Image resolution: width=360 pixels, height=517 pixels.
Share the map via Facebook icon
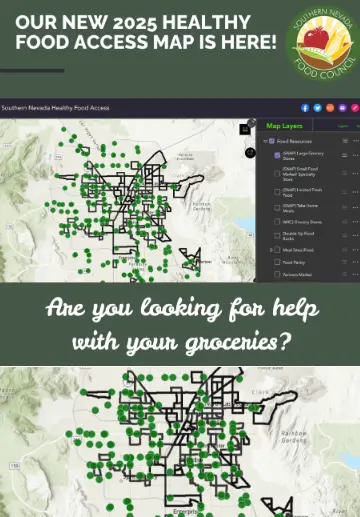(305, 108)
